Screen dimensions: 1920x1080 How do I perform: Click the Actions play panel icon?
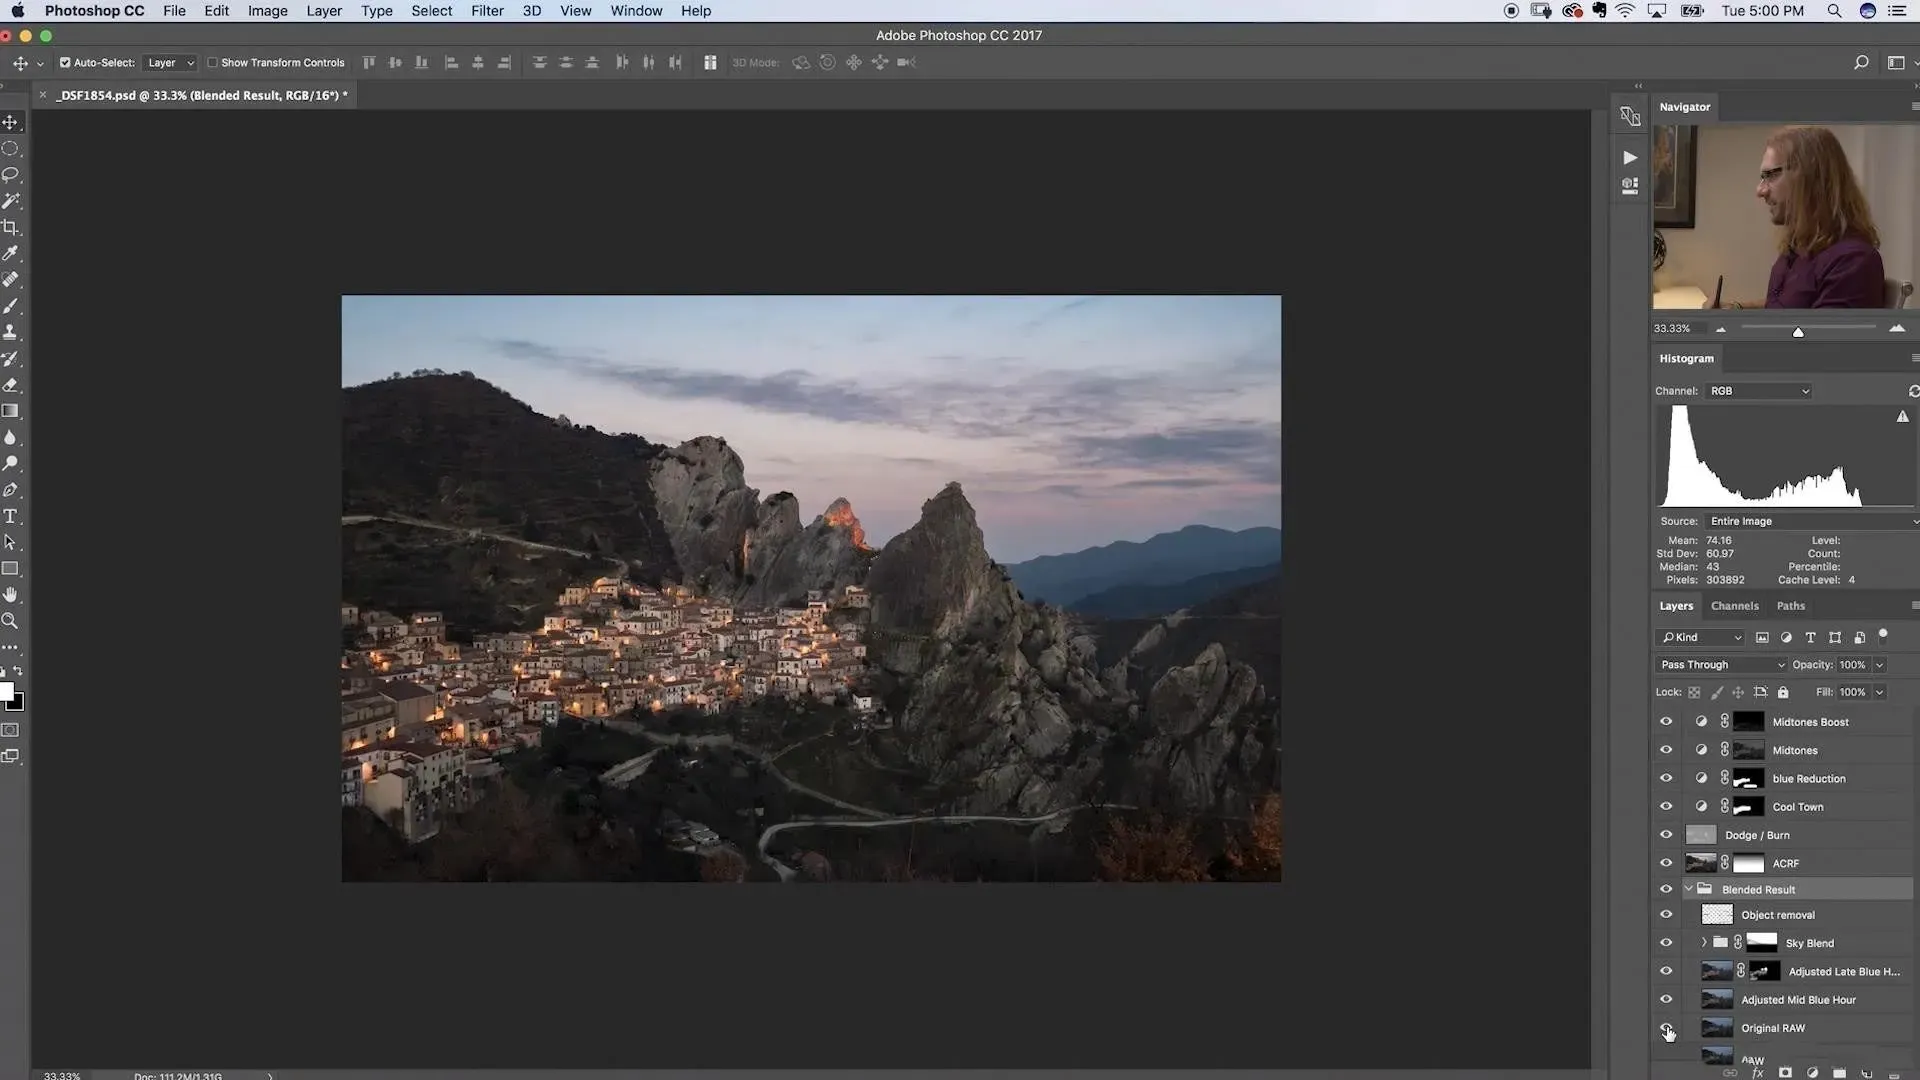(1630, 158)
